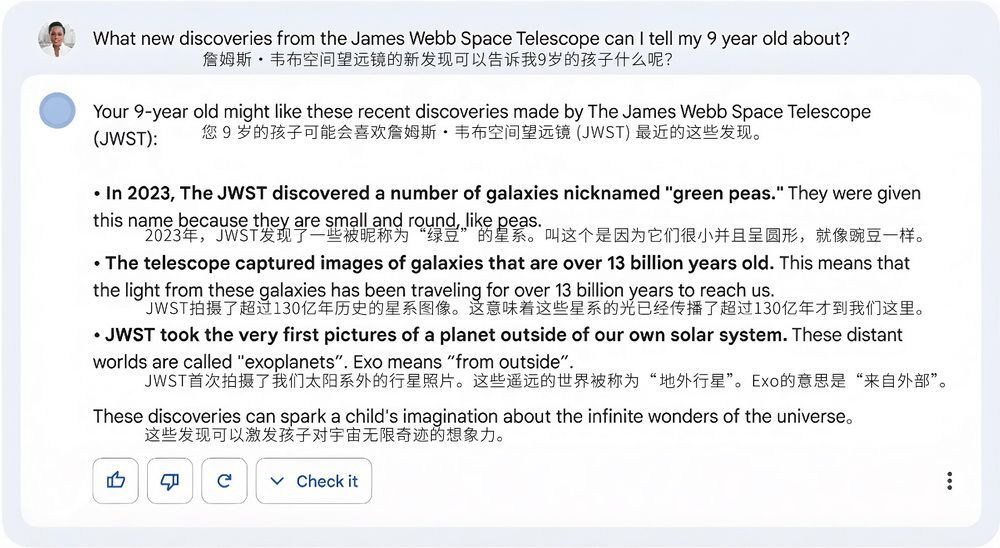The image size is (1000, 548).
Task: Click the Chinese translation of the intro sentence
Action: point(482,132)
